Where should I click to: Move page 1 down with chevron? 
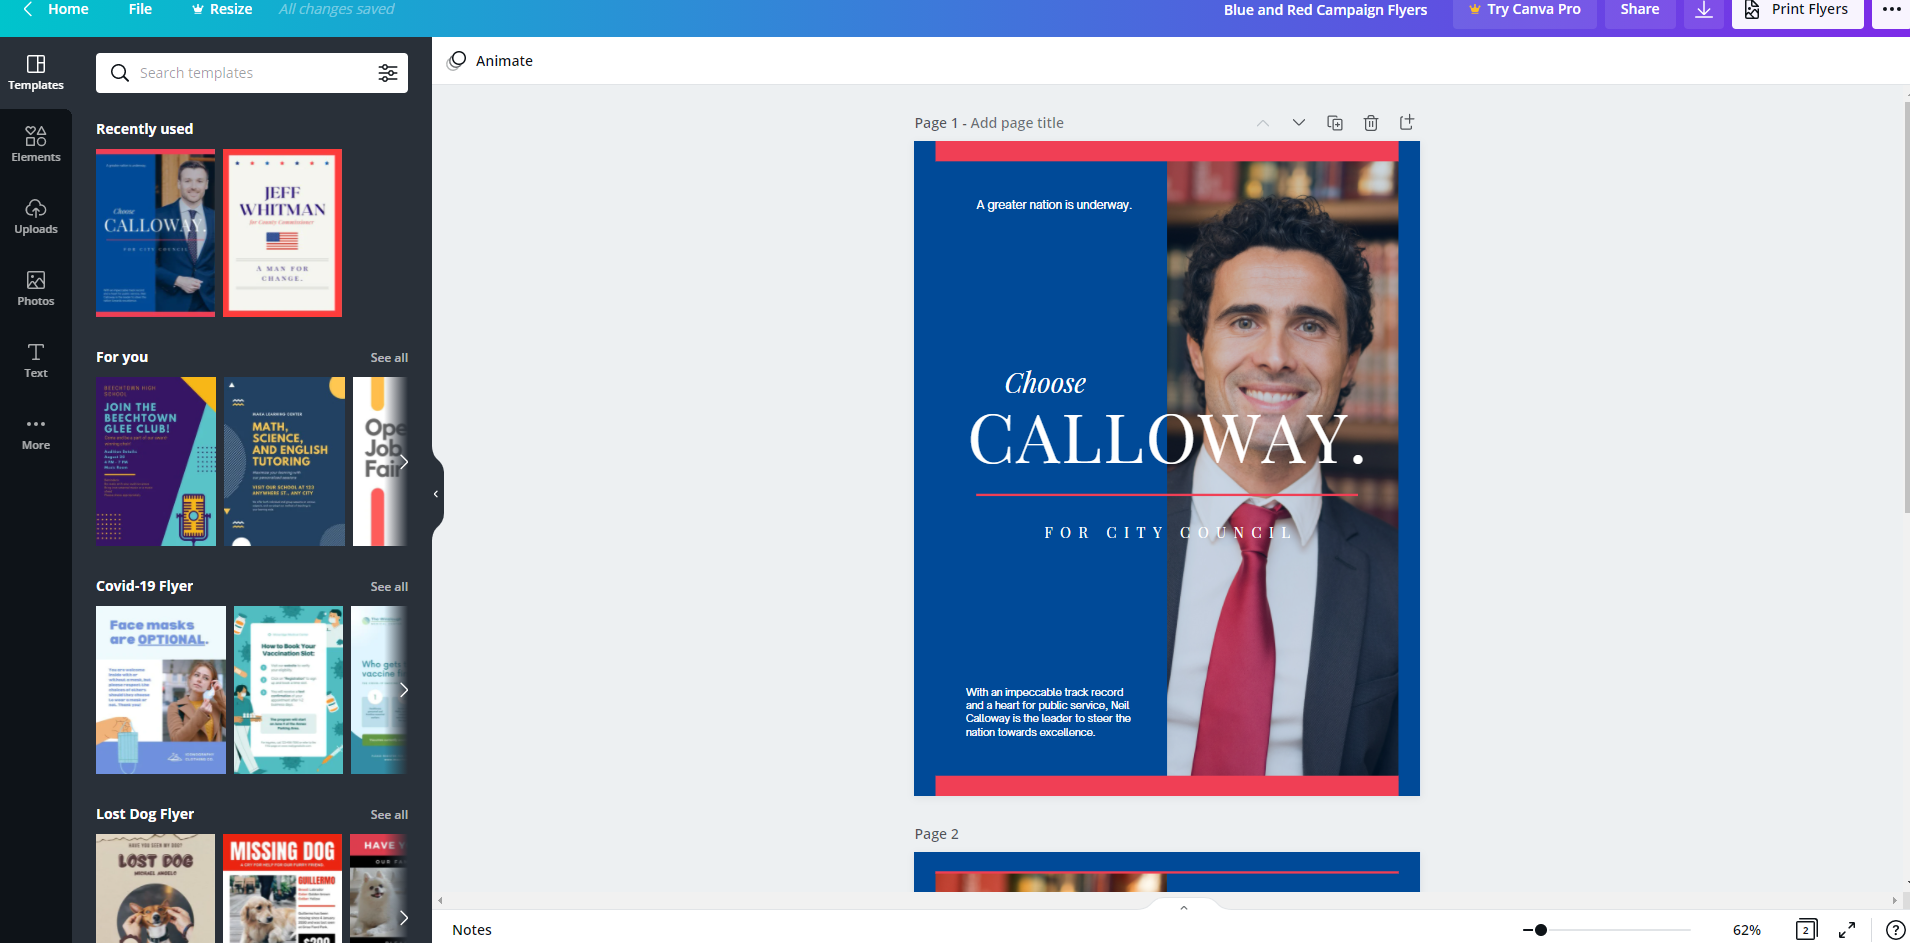pyautogui.click(x=1299, y=123)
